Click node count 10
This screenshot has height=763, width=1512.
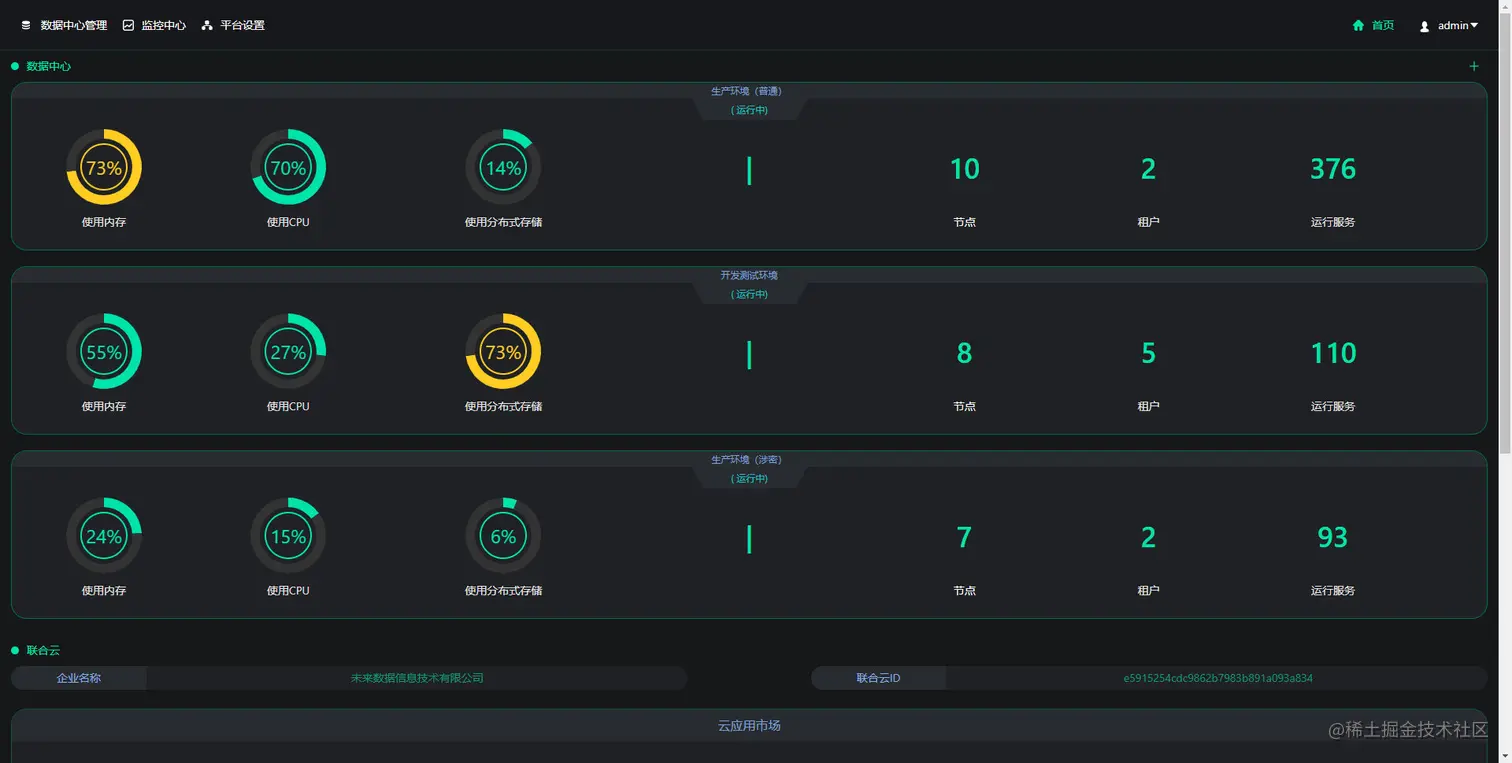tap(965, 169)
